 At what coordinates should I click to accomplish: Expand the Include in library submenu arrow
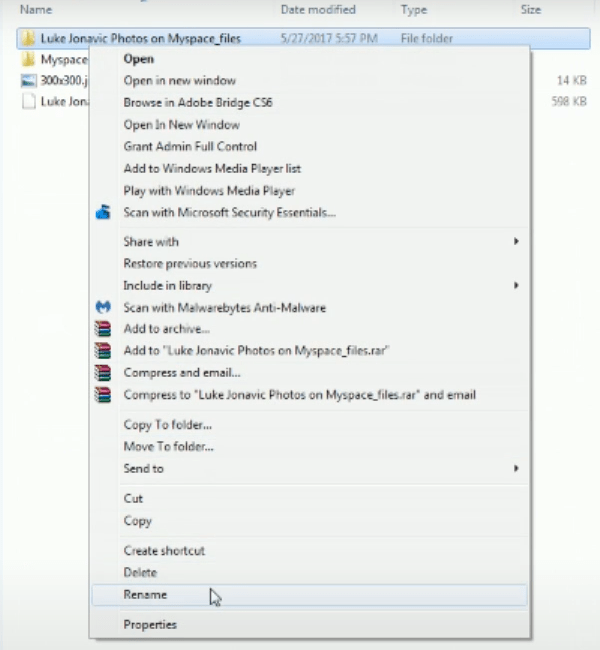[516, 286]
